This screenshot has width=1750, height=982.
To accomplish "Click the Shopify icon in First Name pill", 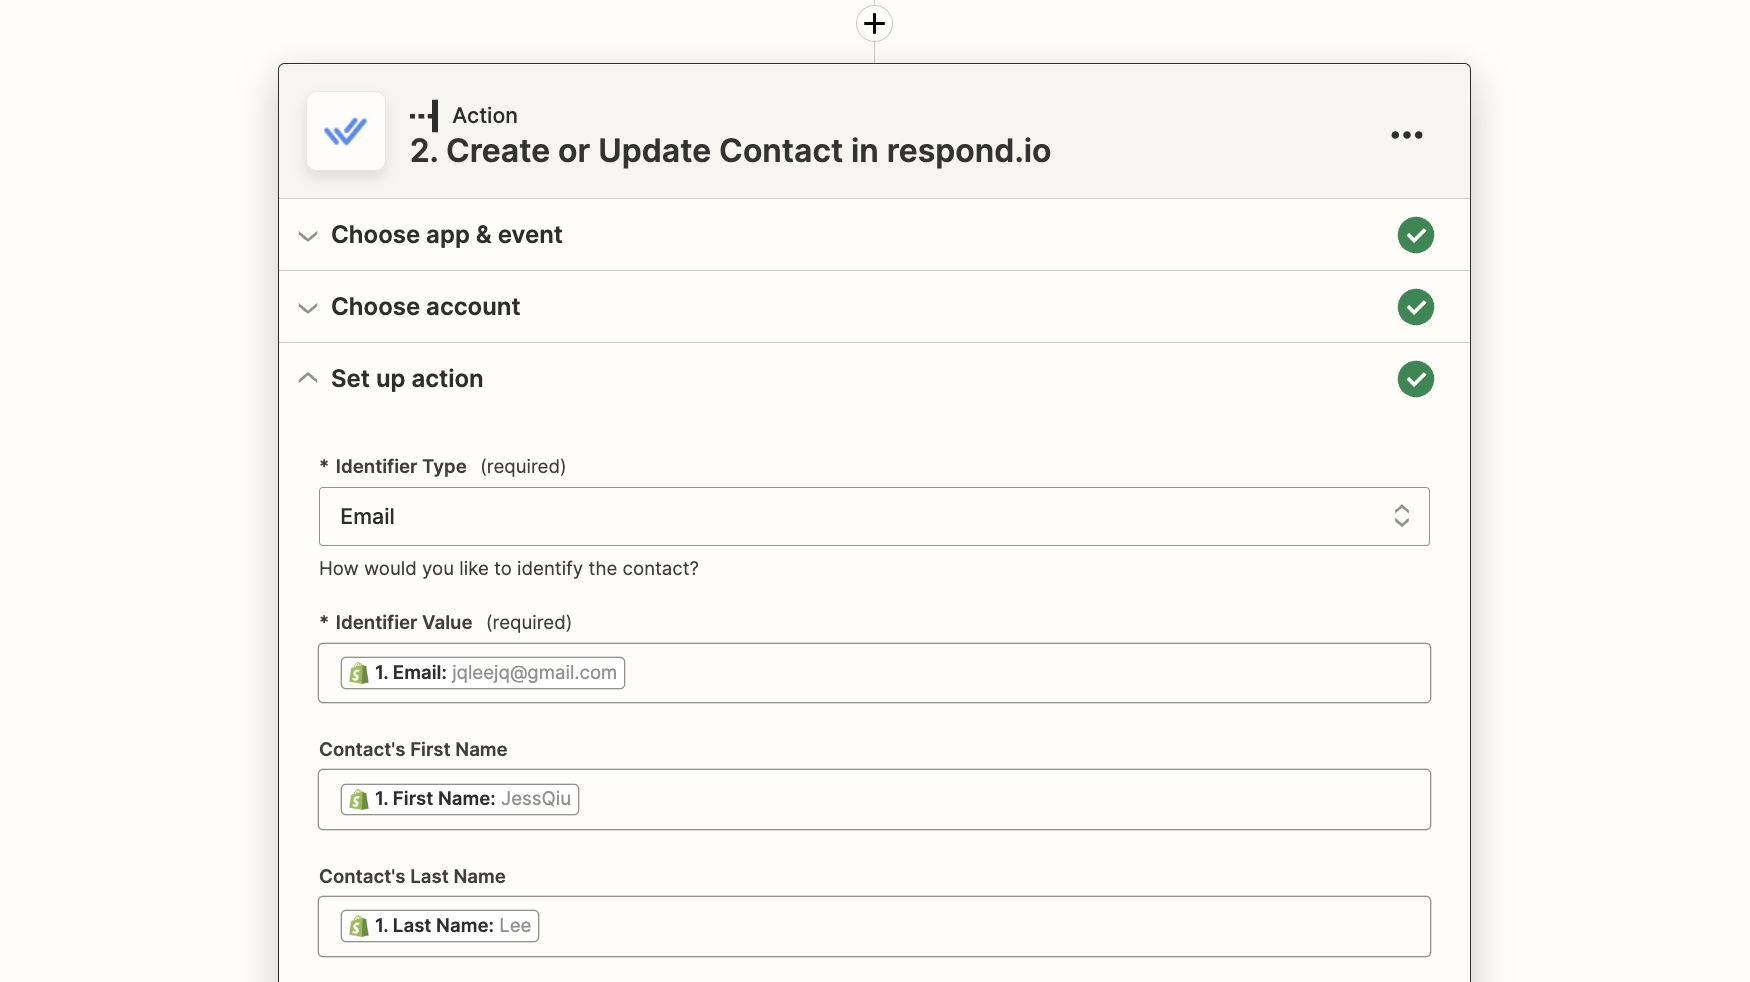I will tap(359, 800).
